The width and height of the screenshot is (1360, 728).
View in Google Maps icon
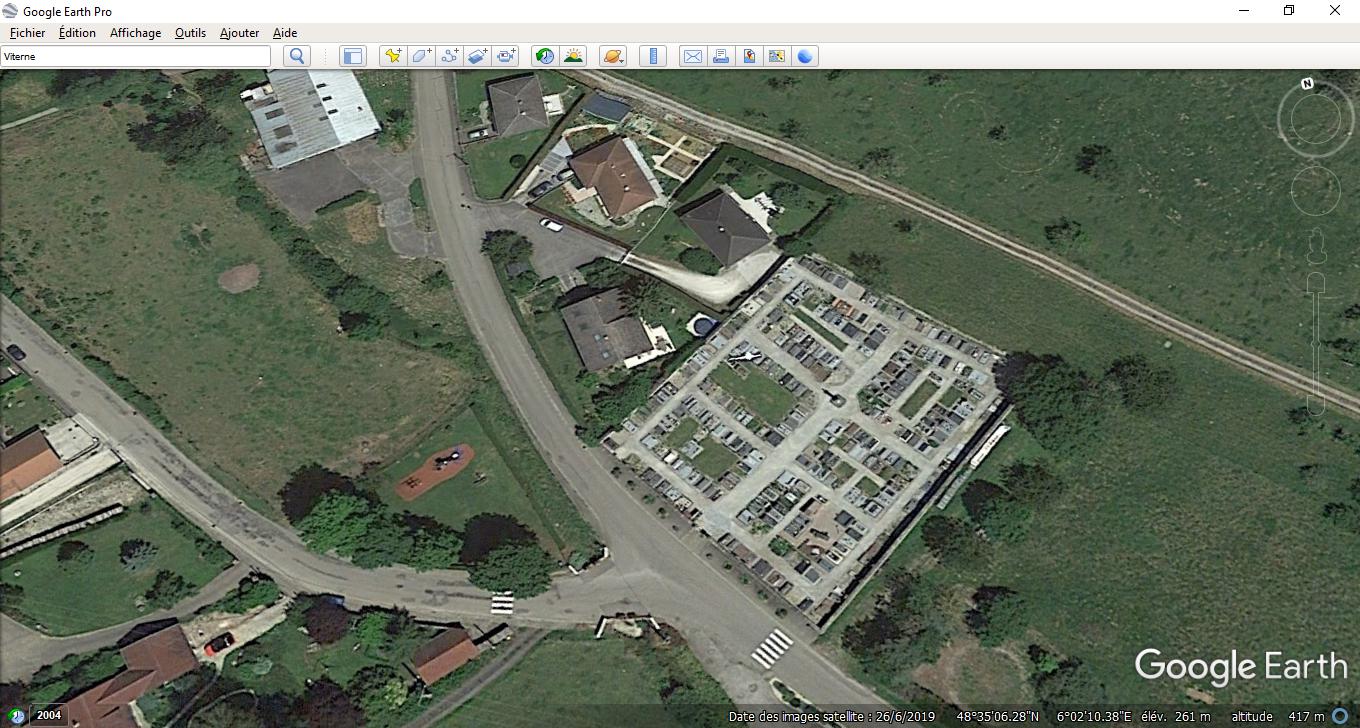tap(776, 56)
